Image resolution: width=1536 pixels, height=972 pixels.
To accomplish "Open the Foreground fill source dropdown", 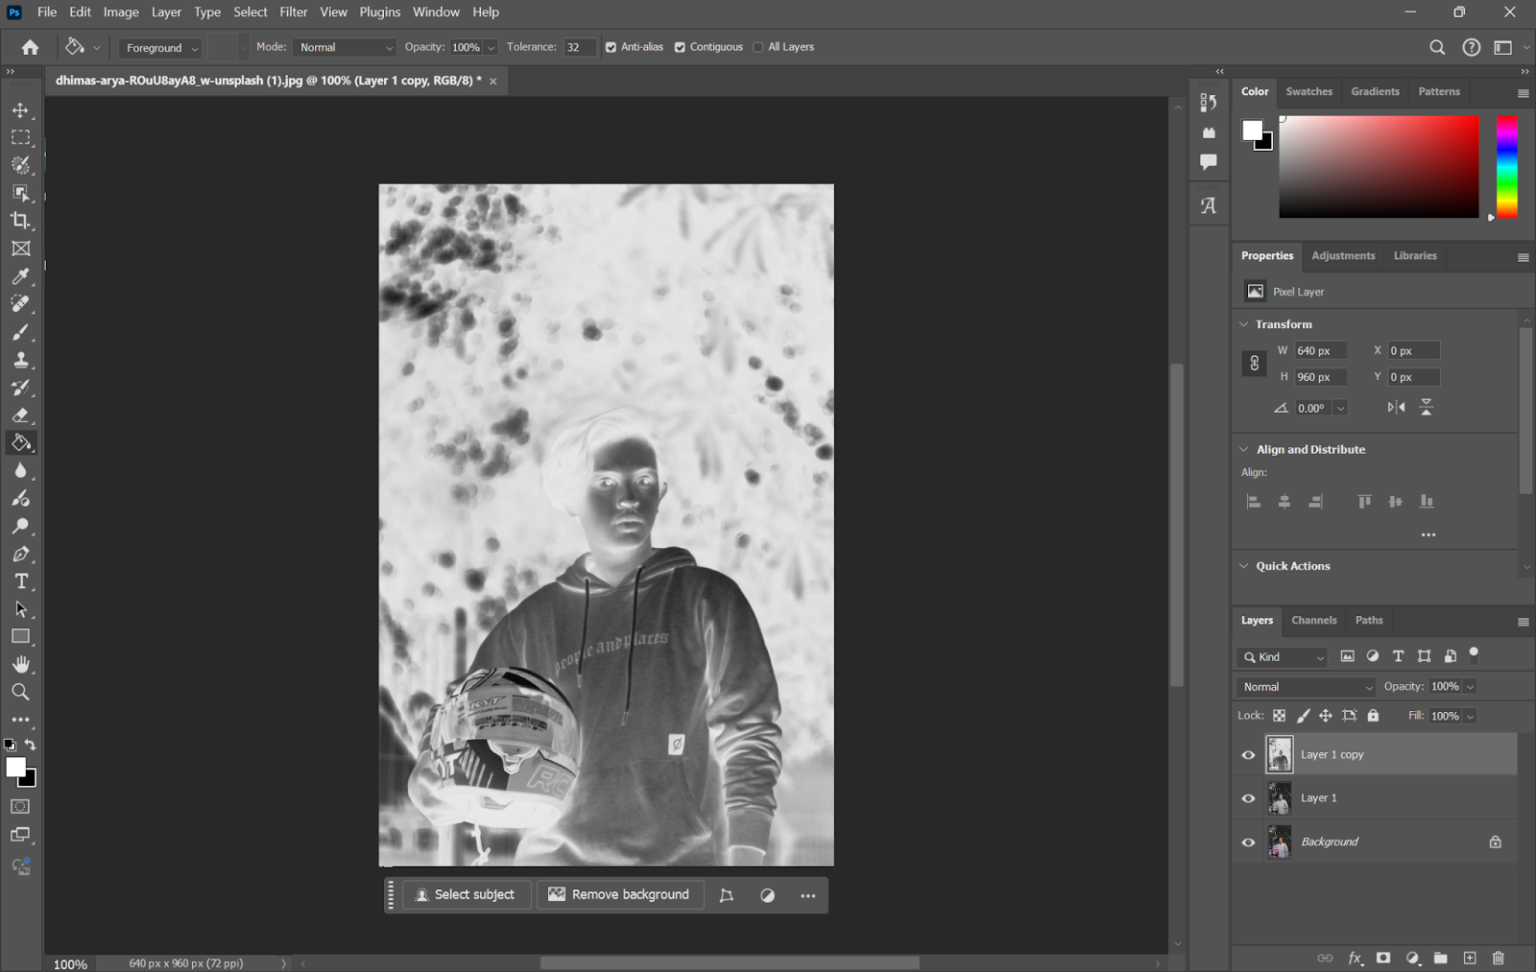I will click(x=161, y=48).
